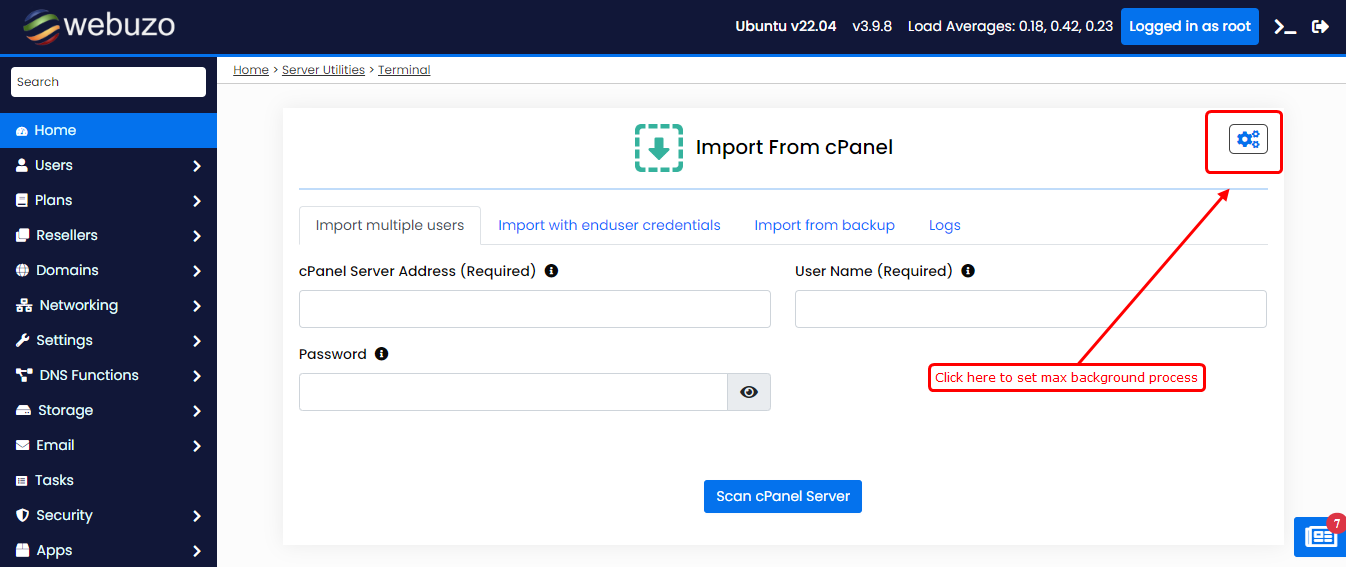Click info icon beside User Name label
1346x567 pixels.
tap(968, 271)
